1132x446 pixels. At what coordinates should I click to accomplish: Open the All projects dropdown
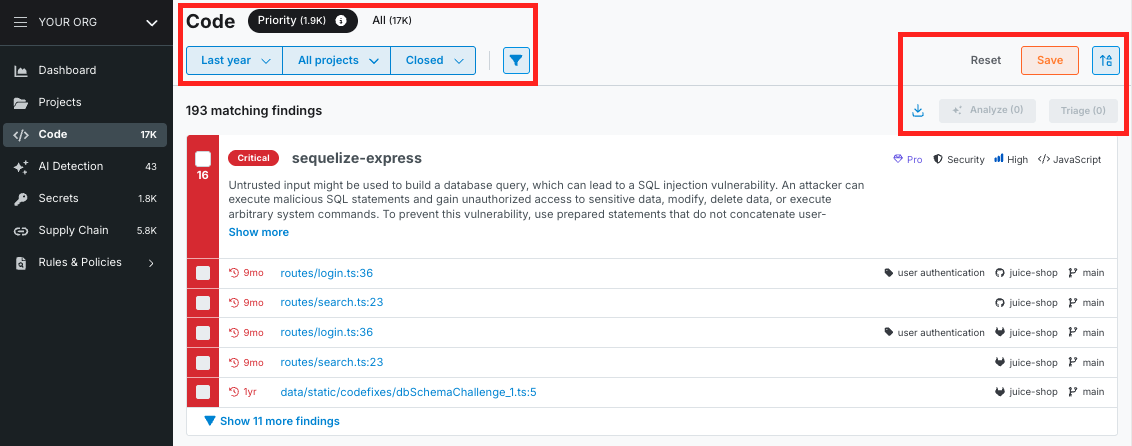point(337,60)
